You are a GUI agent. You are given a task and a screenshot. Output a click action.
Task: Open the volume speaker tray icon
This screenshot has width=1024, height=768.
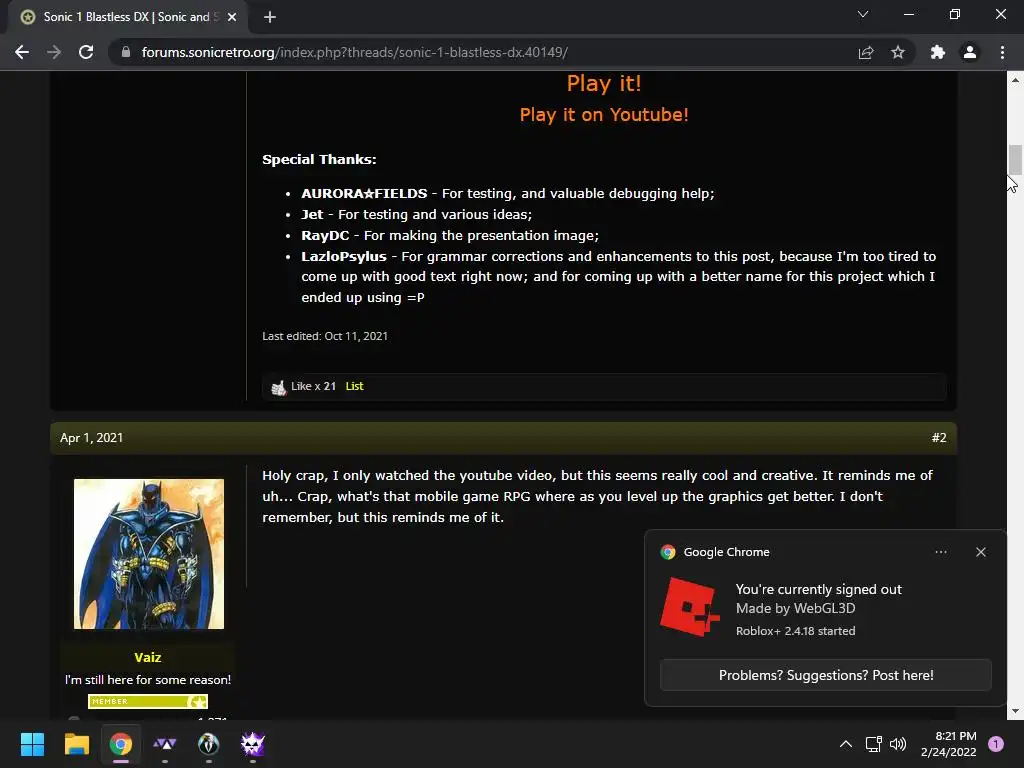coord(898,744)
